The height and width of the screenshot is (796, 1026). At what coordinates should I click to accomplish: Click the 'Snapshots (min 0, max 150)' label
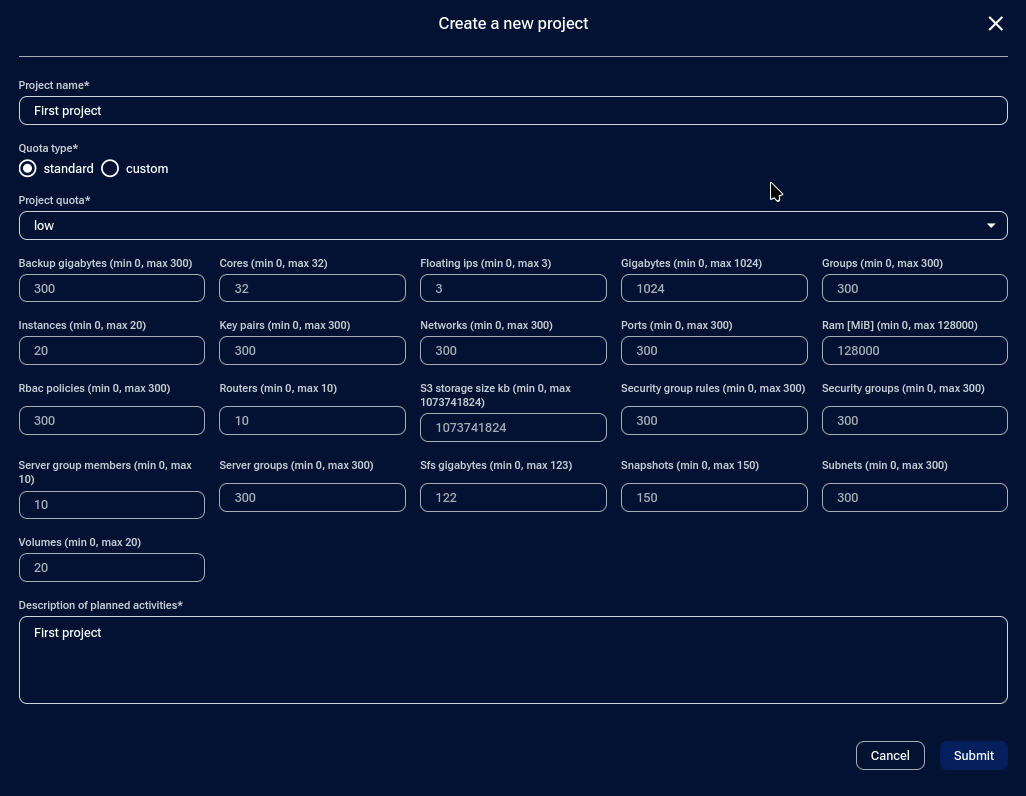pos(690,465)
